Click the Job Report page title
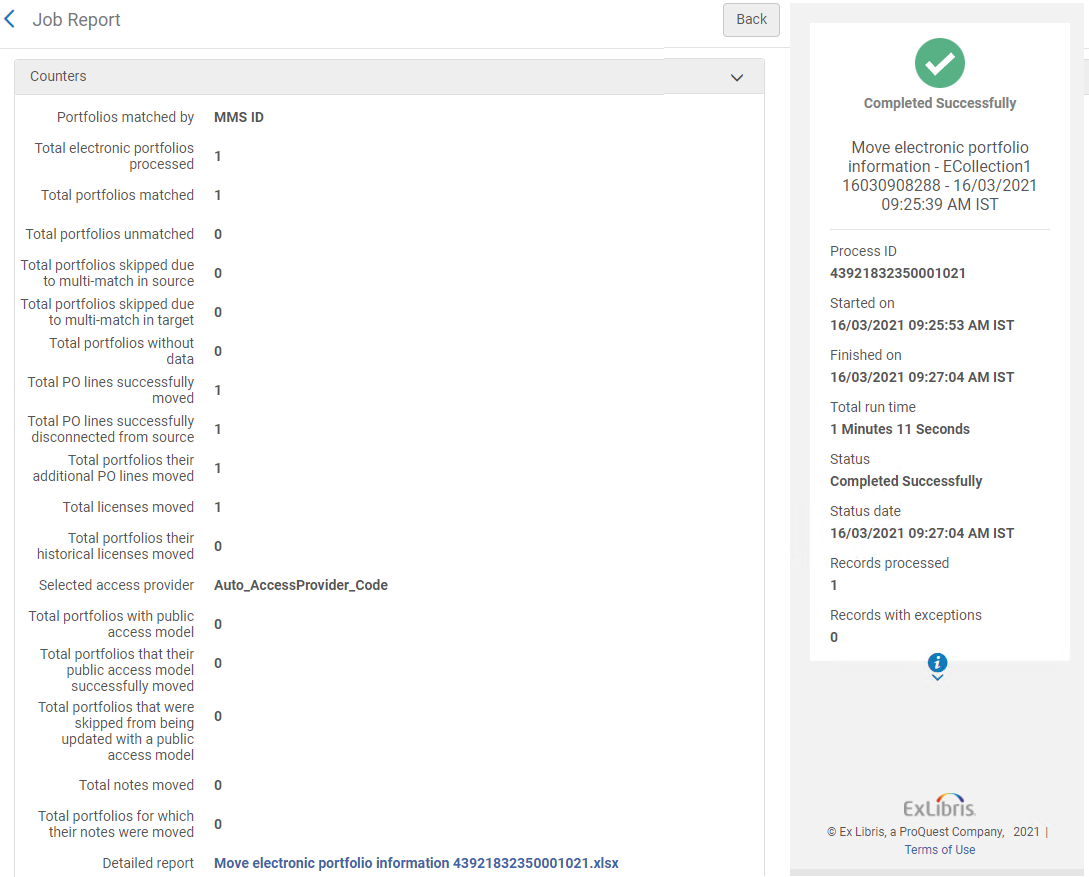This screenshot has height=877, width=1089. tap(76, 19)
